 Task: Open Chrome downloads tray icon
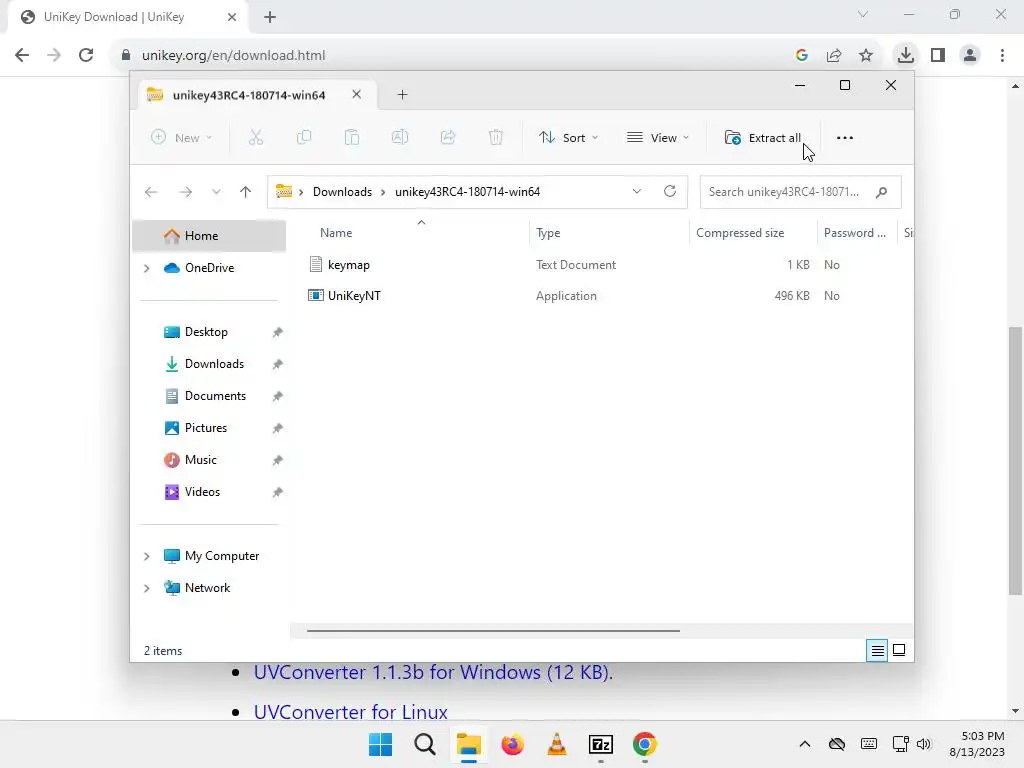905,55
